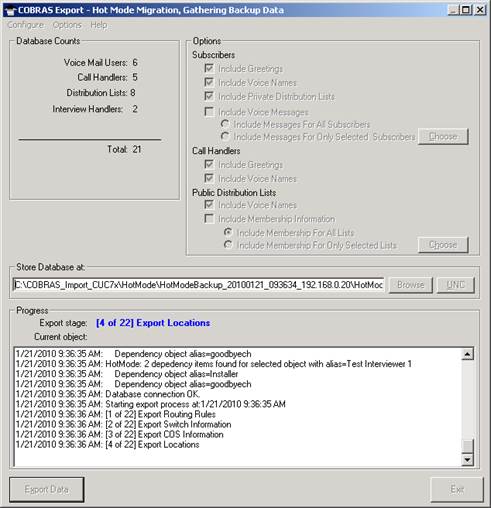The image size is (491, 508).
Task: Click the Store Database path field
Action: (x=198, y=285)
